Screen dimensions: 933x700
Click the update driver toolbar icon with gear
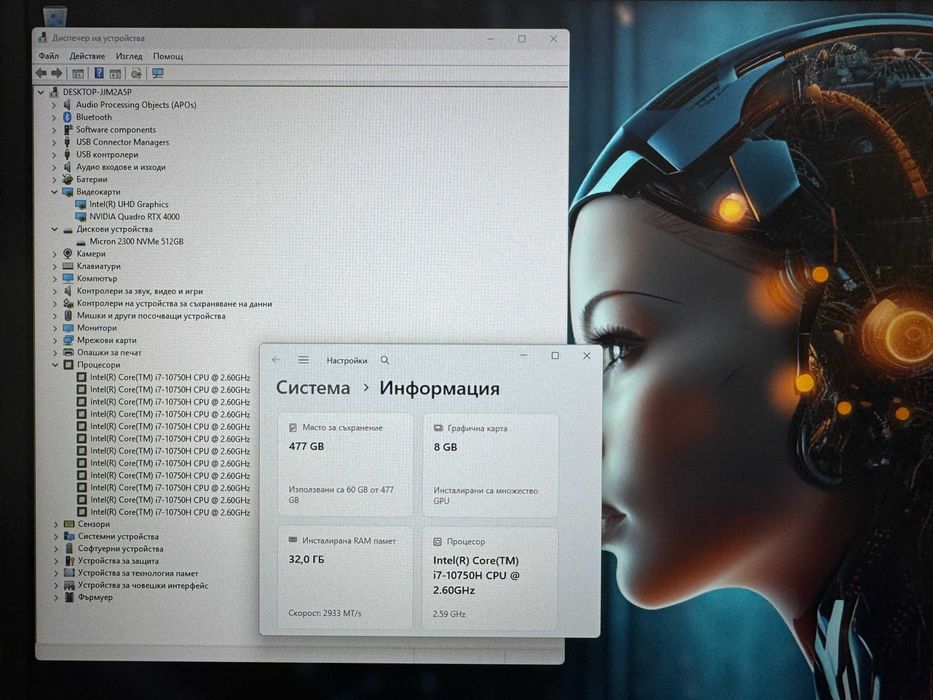pyautogui.click(x=136, y=73)
